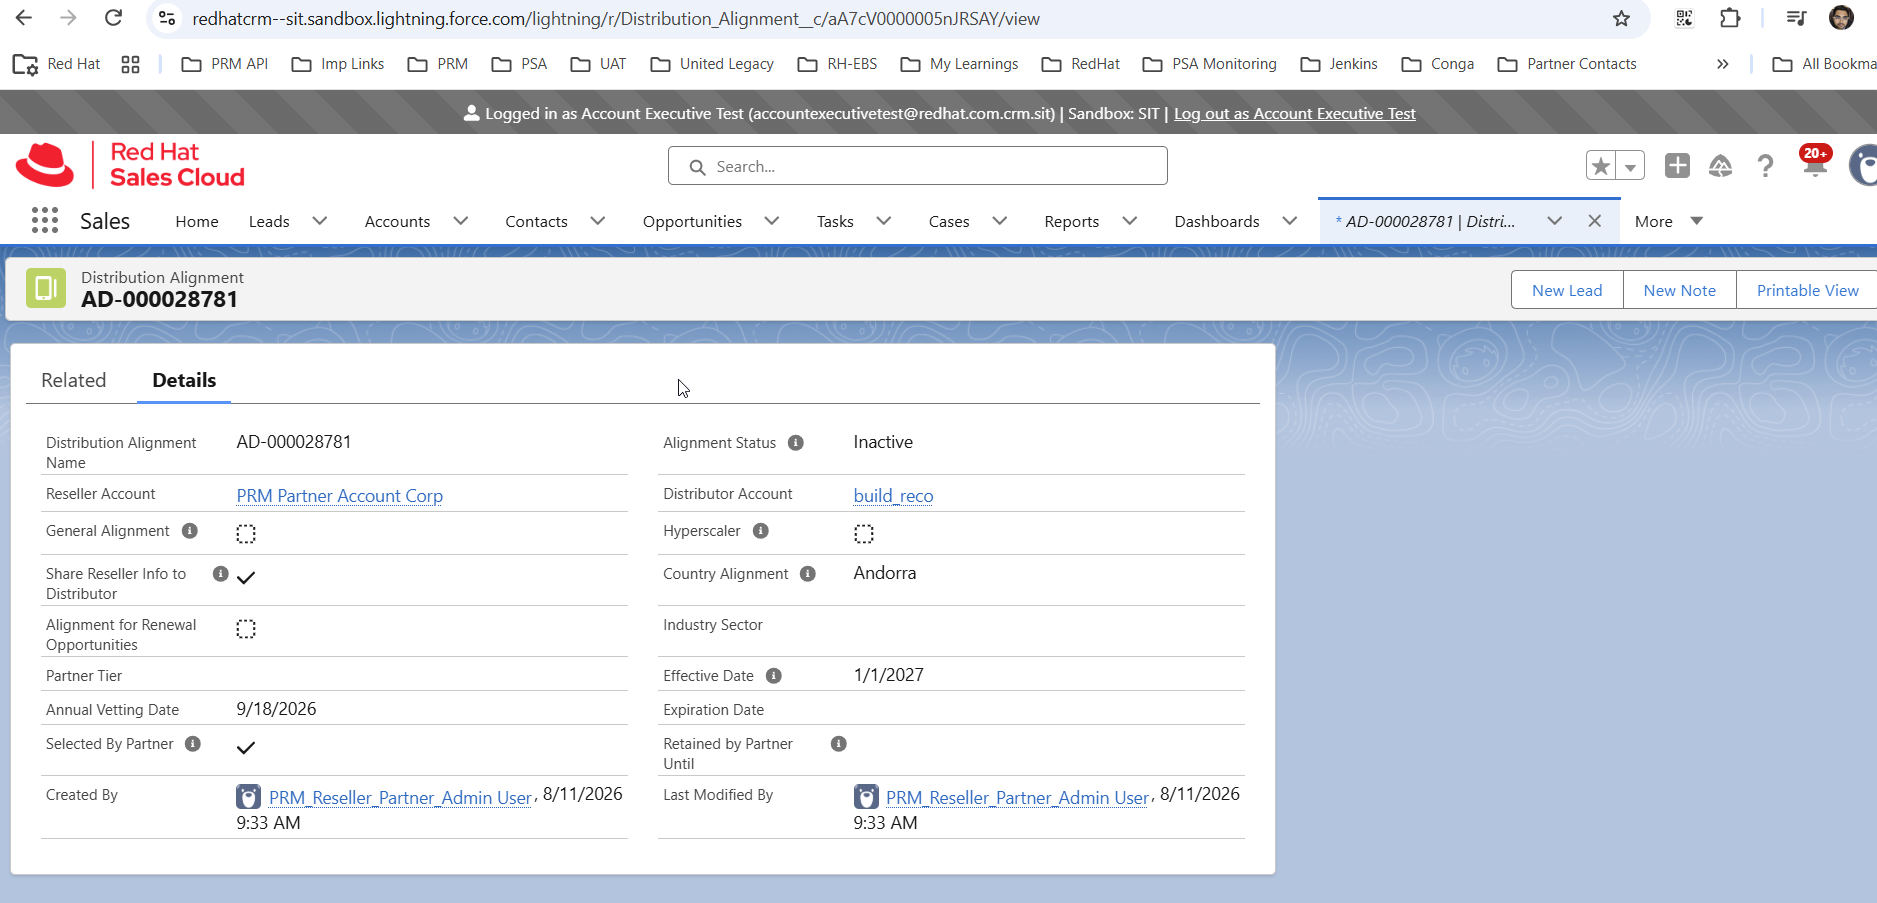Toggle Alignment for Renewal Opportunities checkbox

[246, 629]
